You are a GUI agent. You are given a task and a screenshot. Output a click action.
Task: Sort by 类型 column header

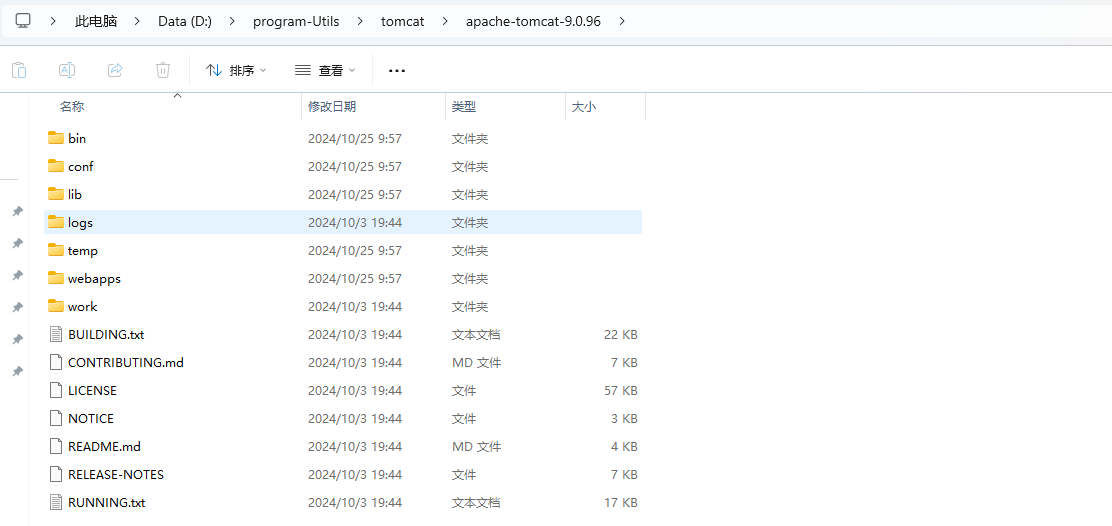click(x=464, y=106)
